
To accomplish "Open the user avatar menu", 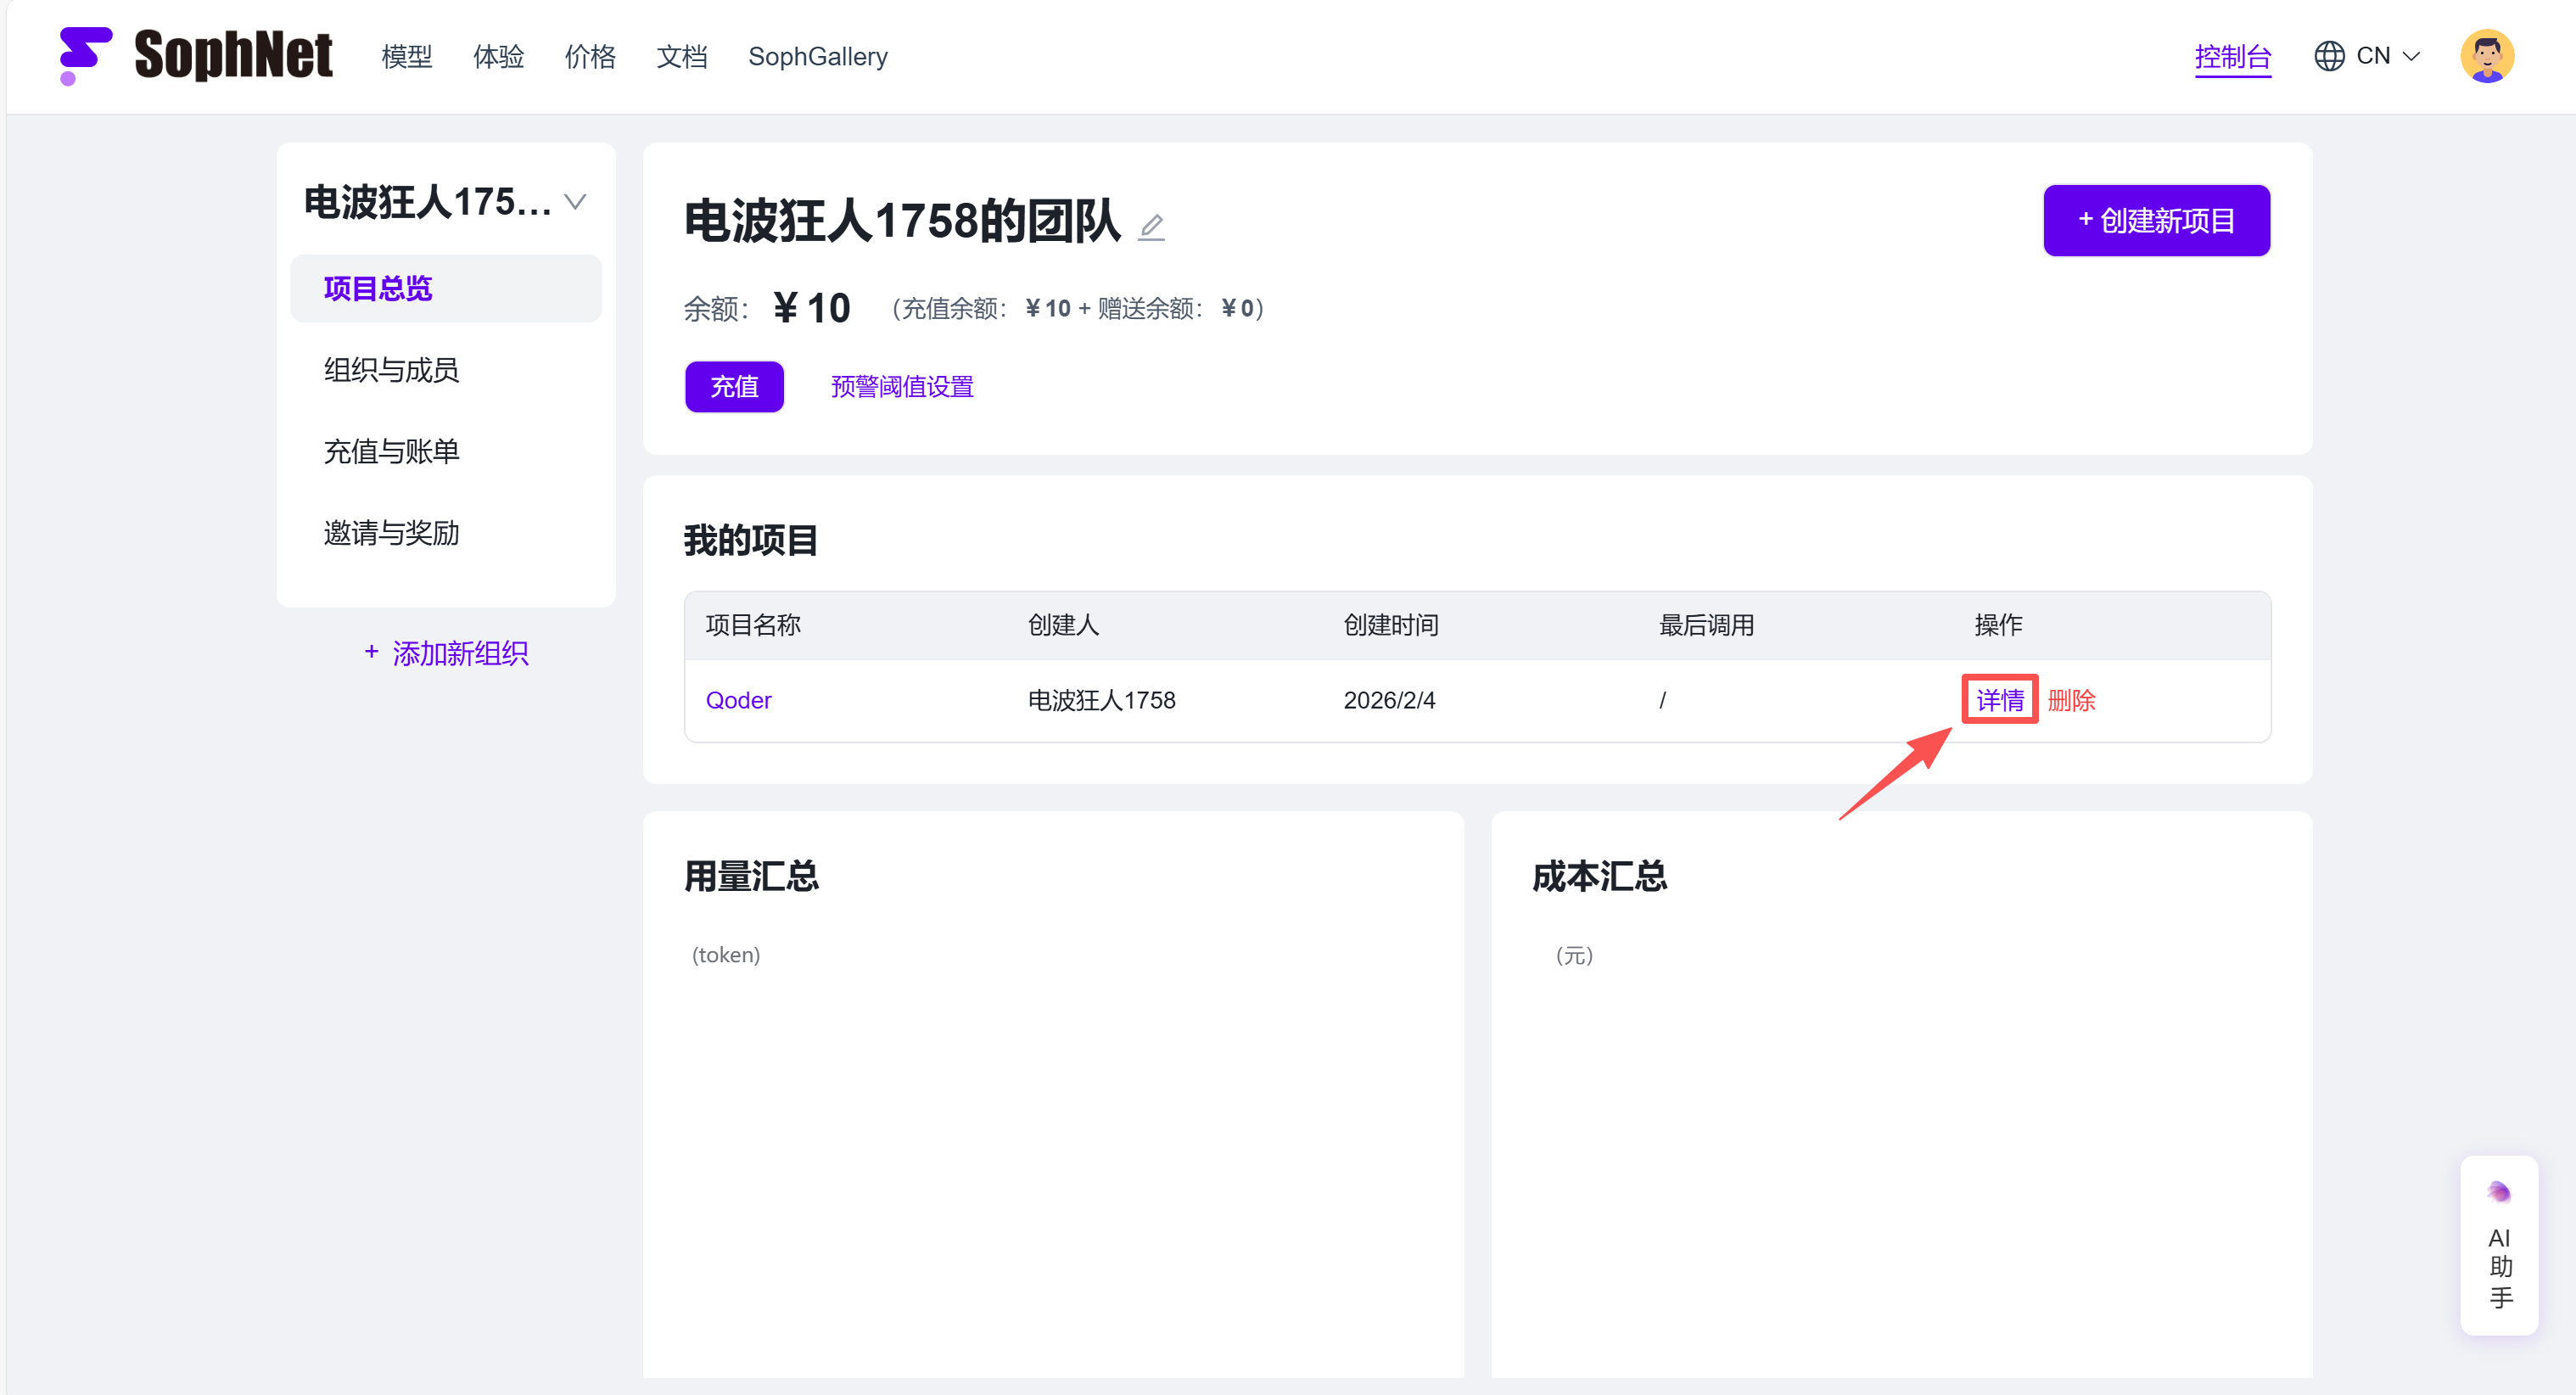I will (x=2486, y=56).
